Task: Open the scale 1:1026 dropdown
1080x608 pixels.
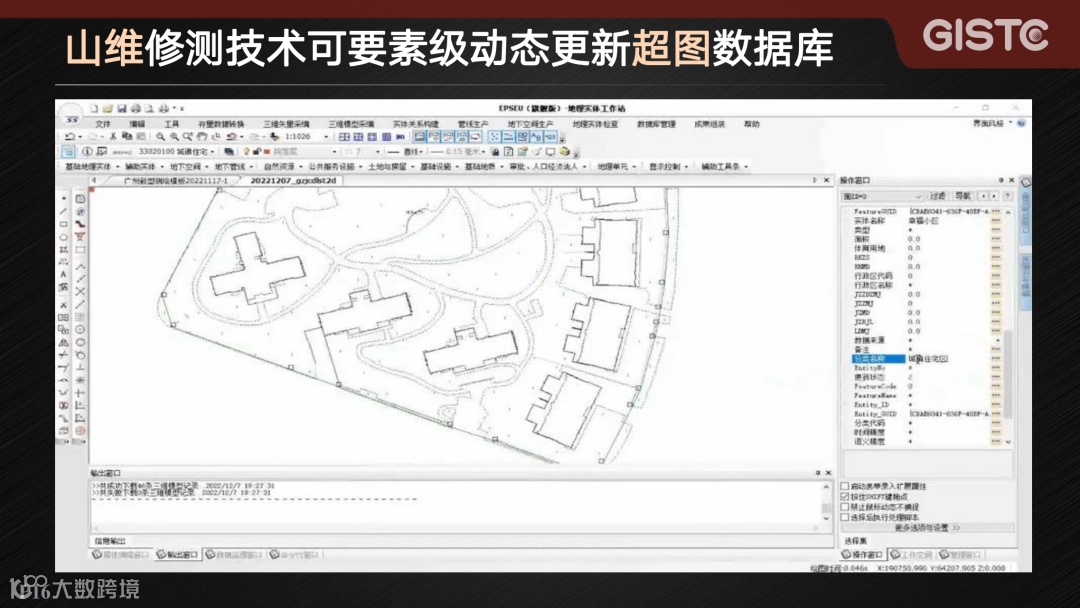Action: click(x=326, y=136)
